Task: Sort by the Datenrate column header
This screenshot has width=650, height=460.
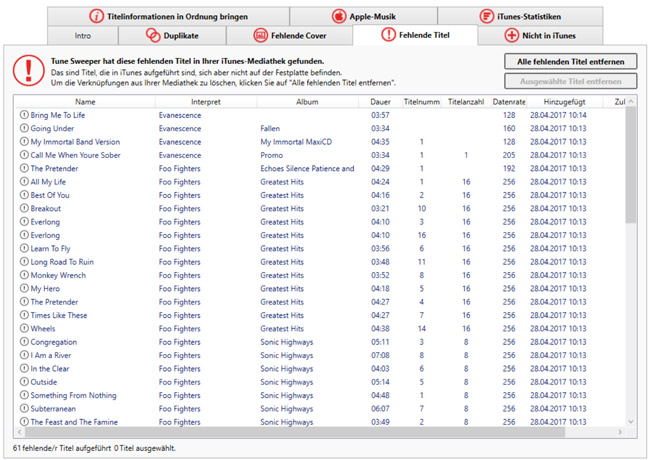Action: coord(509,102)
